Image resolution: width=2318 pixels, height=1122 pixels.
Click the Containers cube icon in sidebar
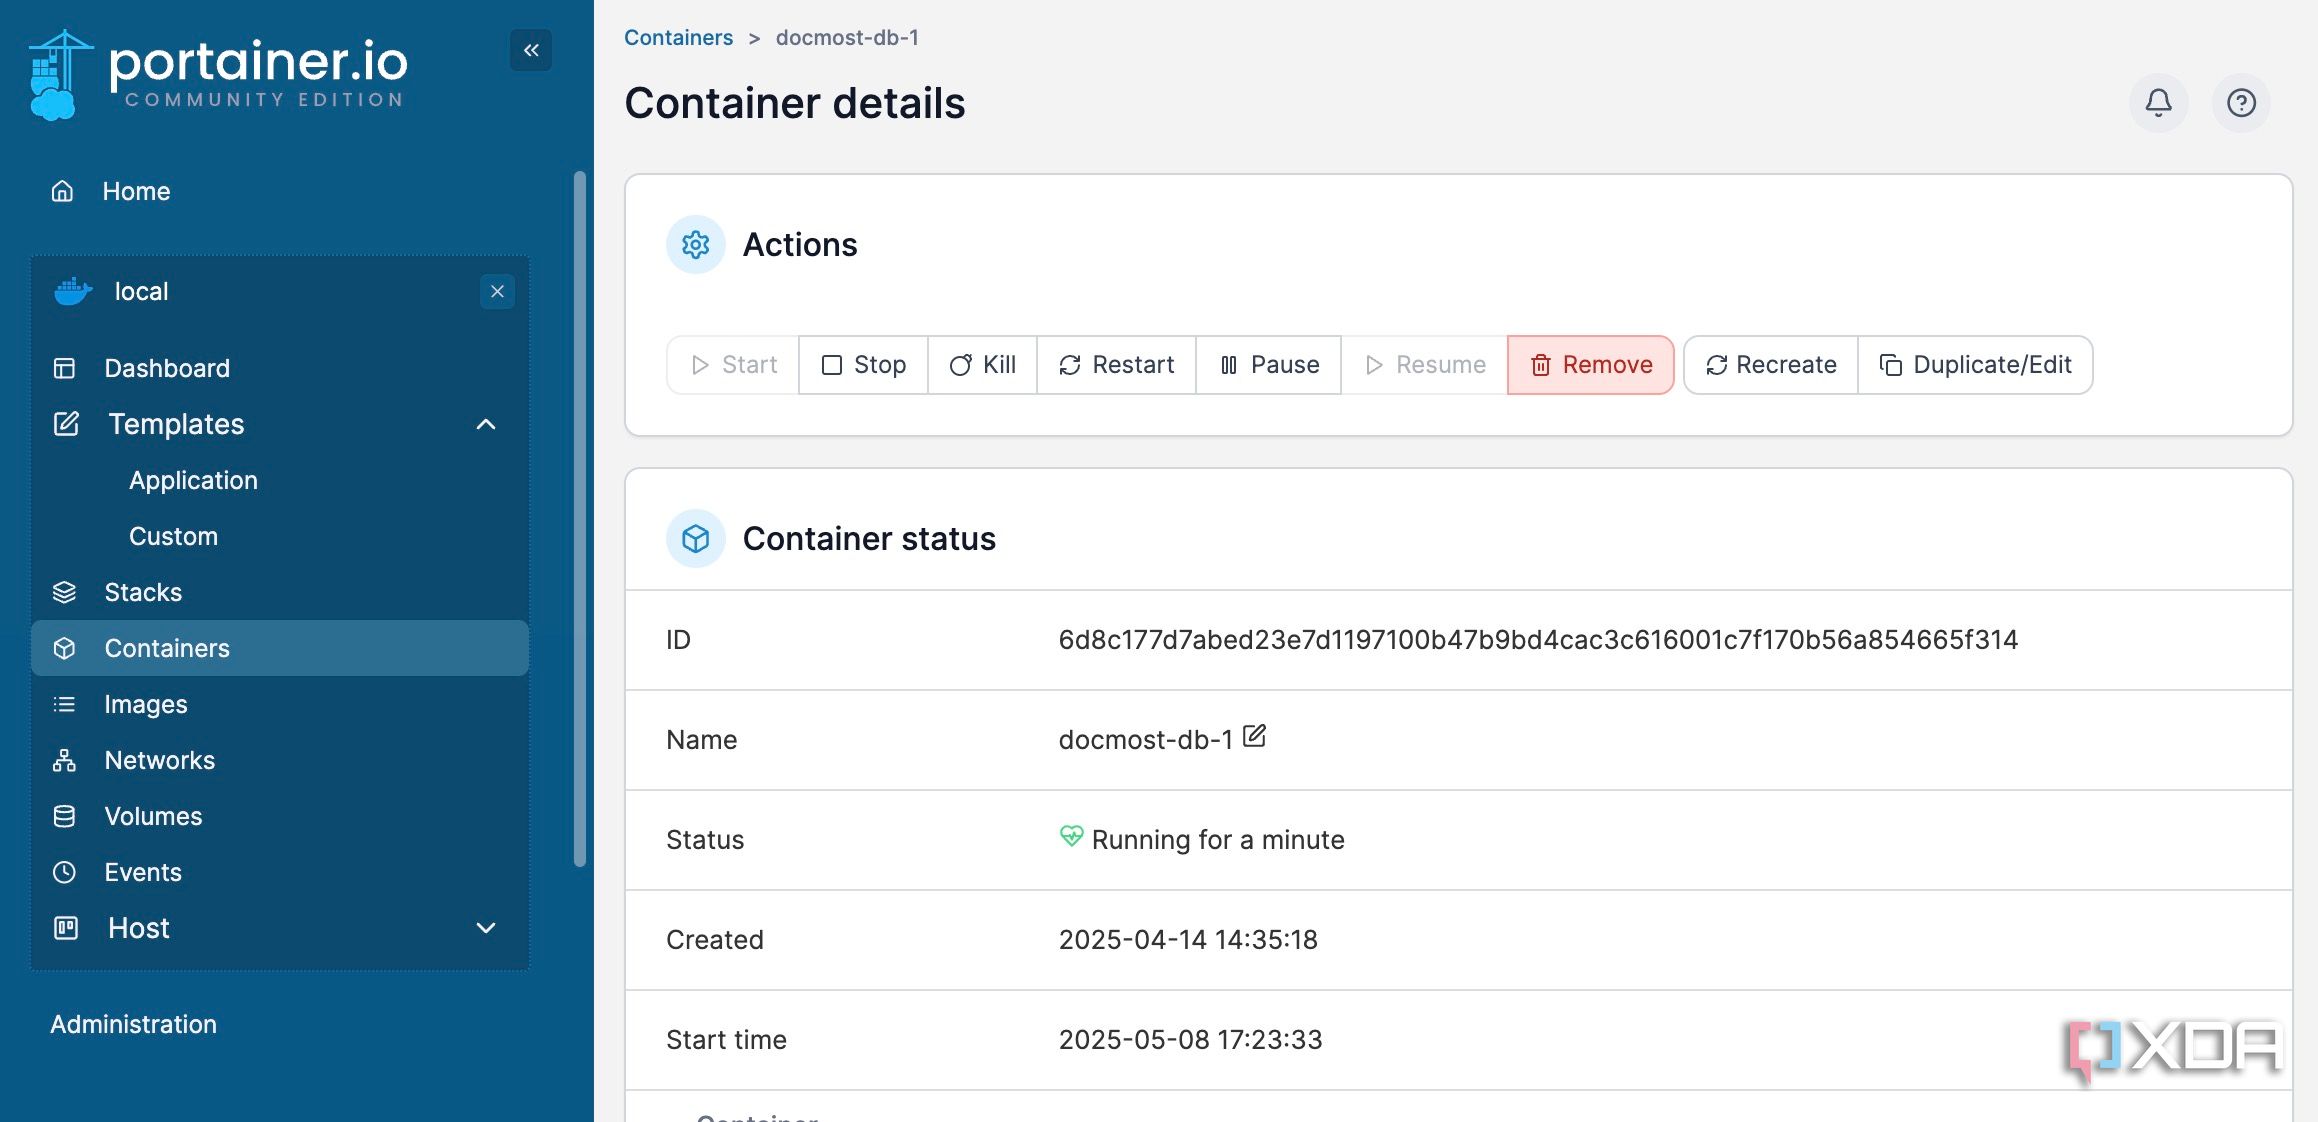[x=64, y=648]
